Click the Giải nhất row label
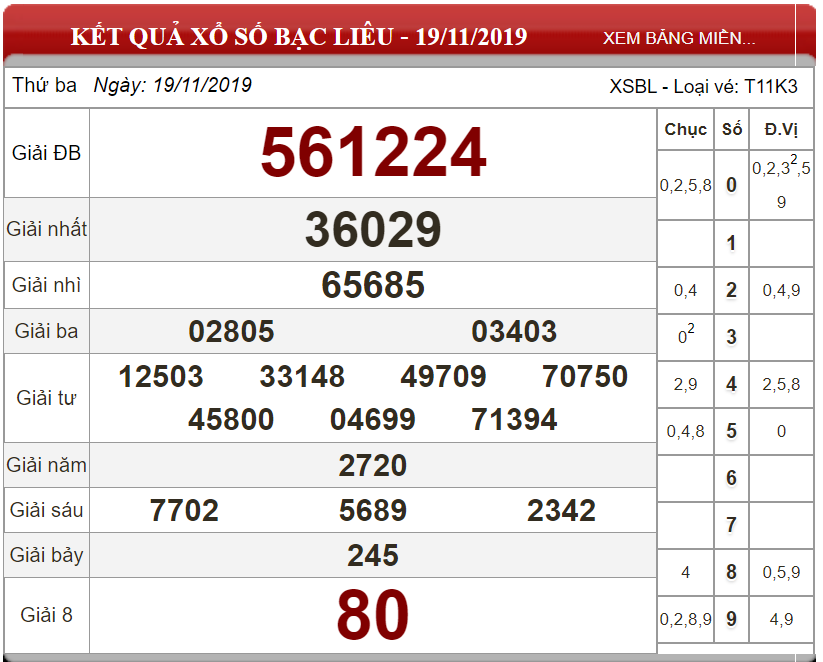 tap(47, 229)
